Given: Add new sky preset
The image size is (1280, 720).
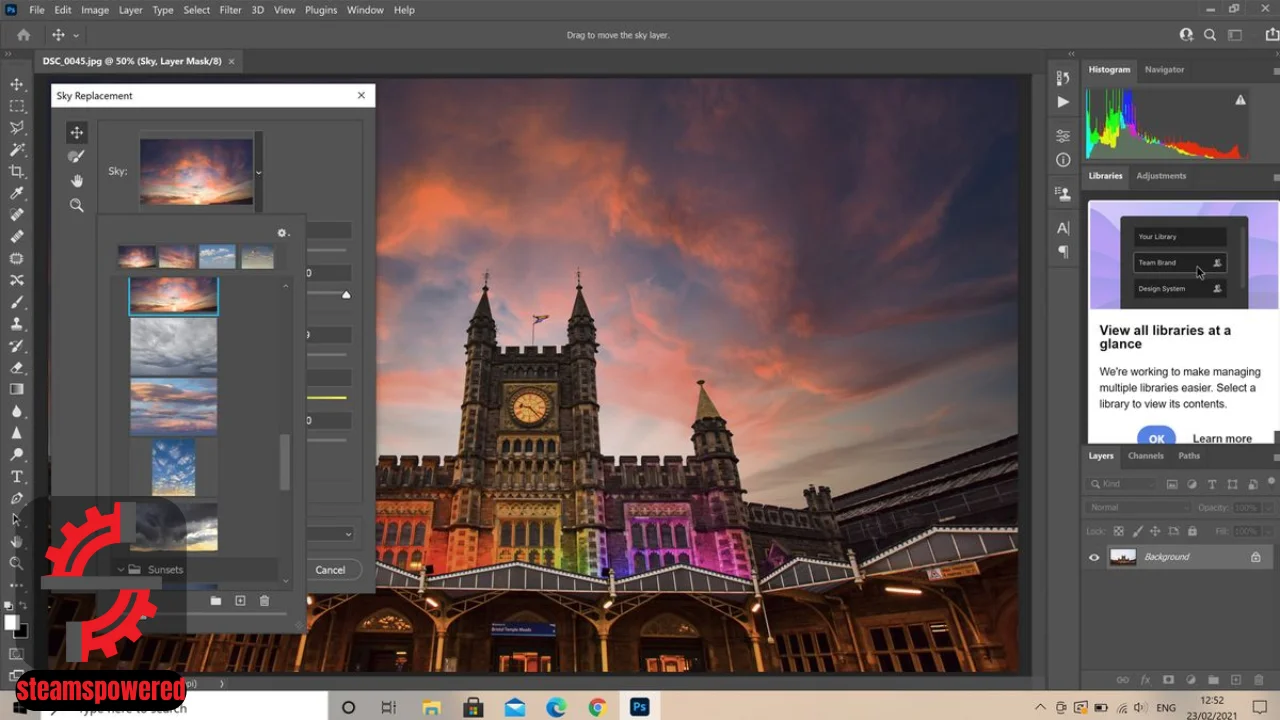Looking at the screenshot, I should [x=240, y=600].
